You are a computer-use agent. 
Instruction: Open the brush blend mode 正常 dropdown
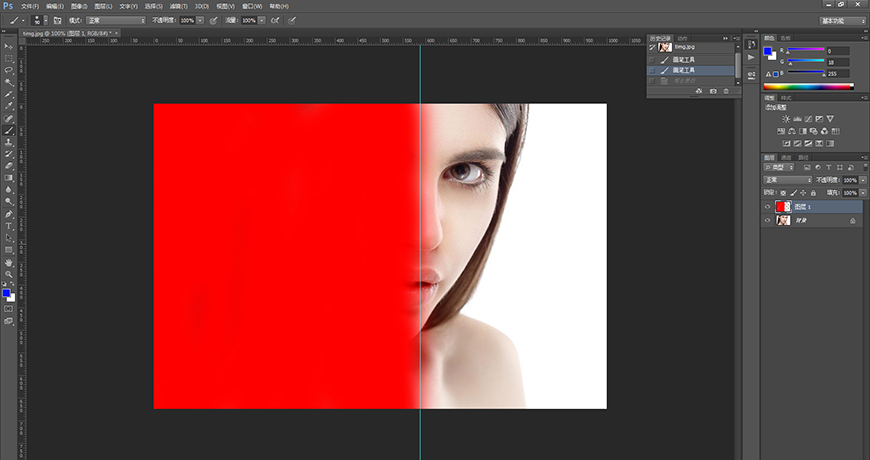(115, 20)
